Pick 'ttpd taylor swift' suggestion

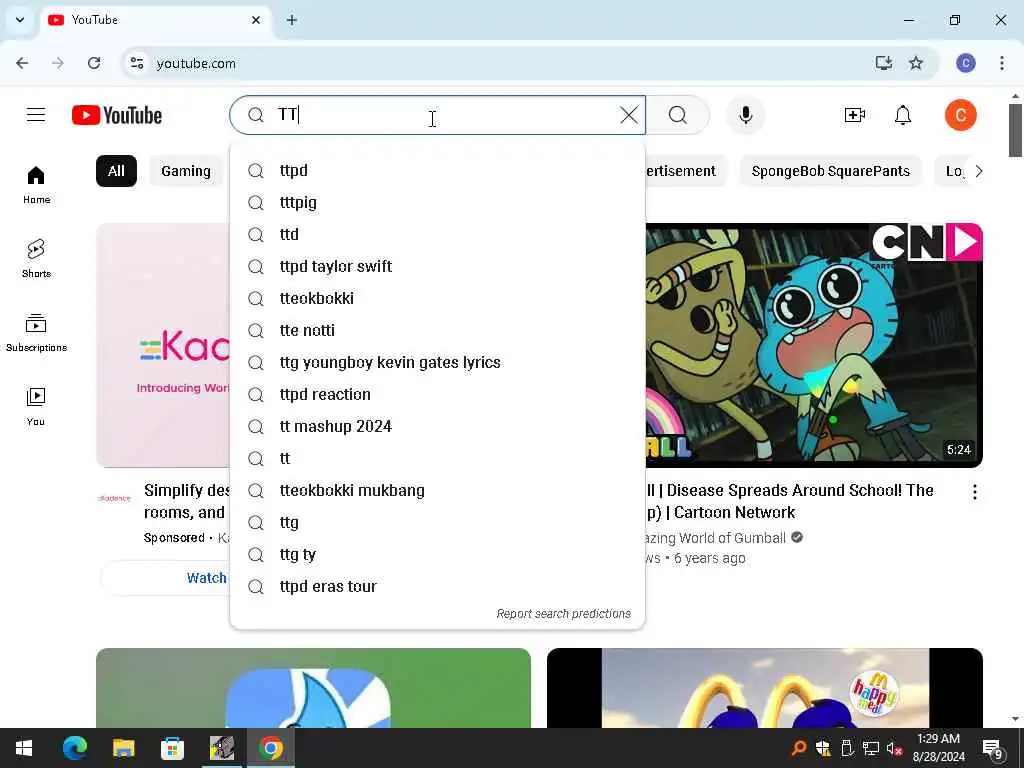(438, 266)
